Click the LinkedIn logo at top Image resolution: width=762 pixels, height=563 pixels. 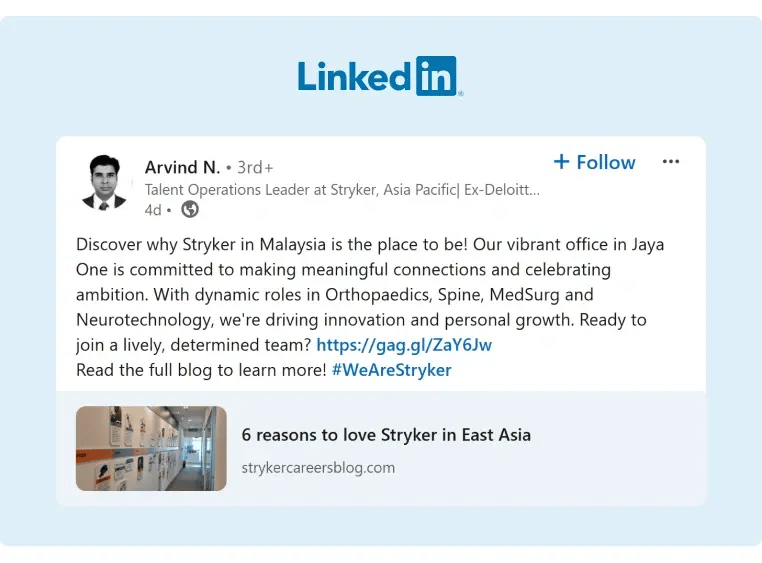point(379,77)
